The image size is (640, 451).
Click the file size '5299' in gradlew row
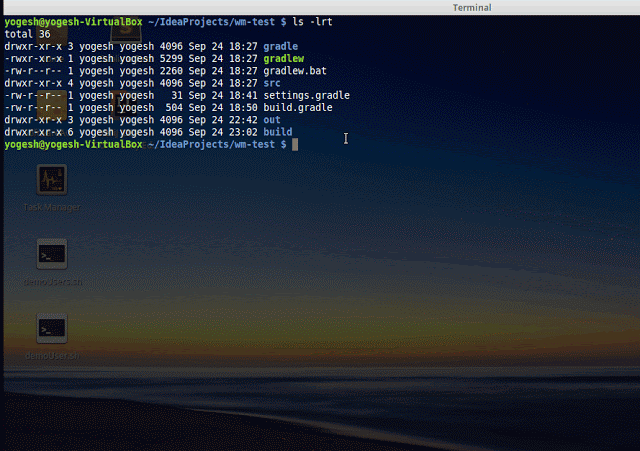coord(171,58)
